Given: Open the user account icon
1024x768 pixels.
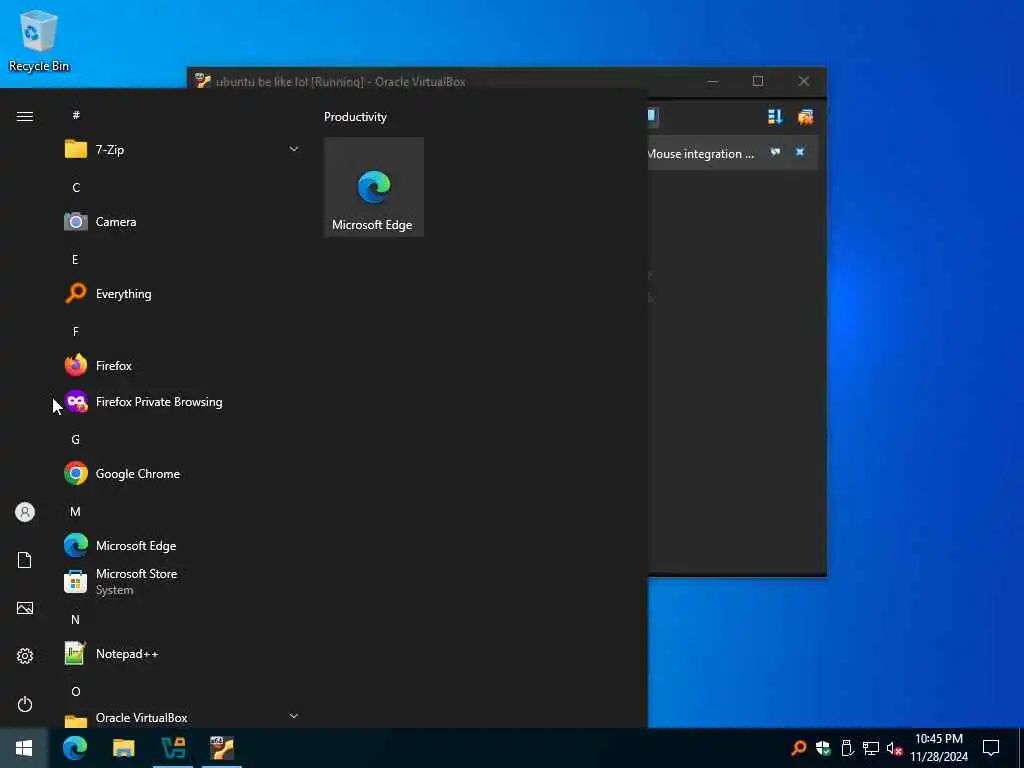Looking at the screenshot, I should 25,512.
